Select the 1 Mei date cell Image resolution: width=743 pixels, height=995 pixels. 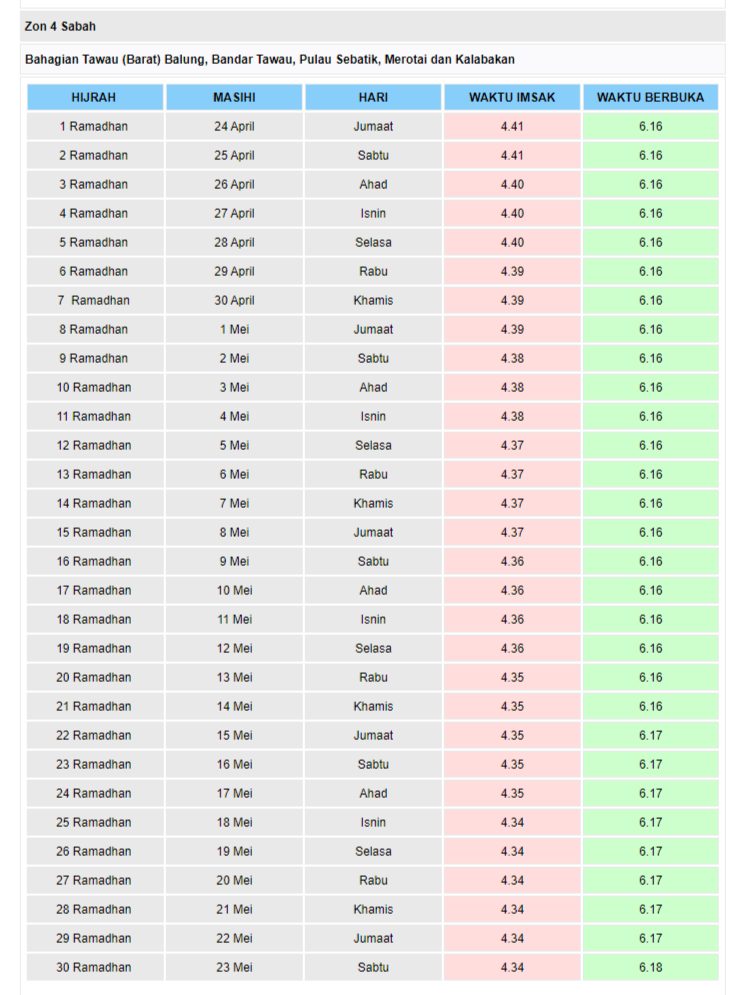[x=234, y=330]
